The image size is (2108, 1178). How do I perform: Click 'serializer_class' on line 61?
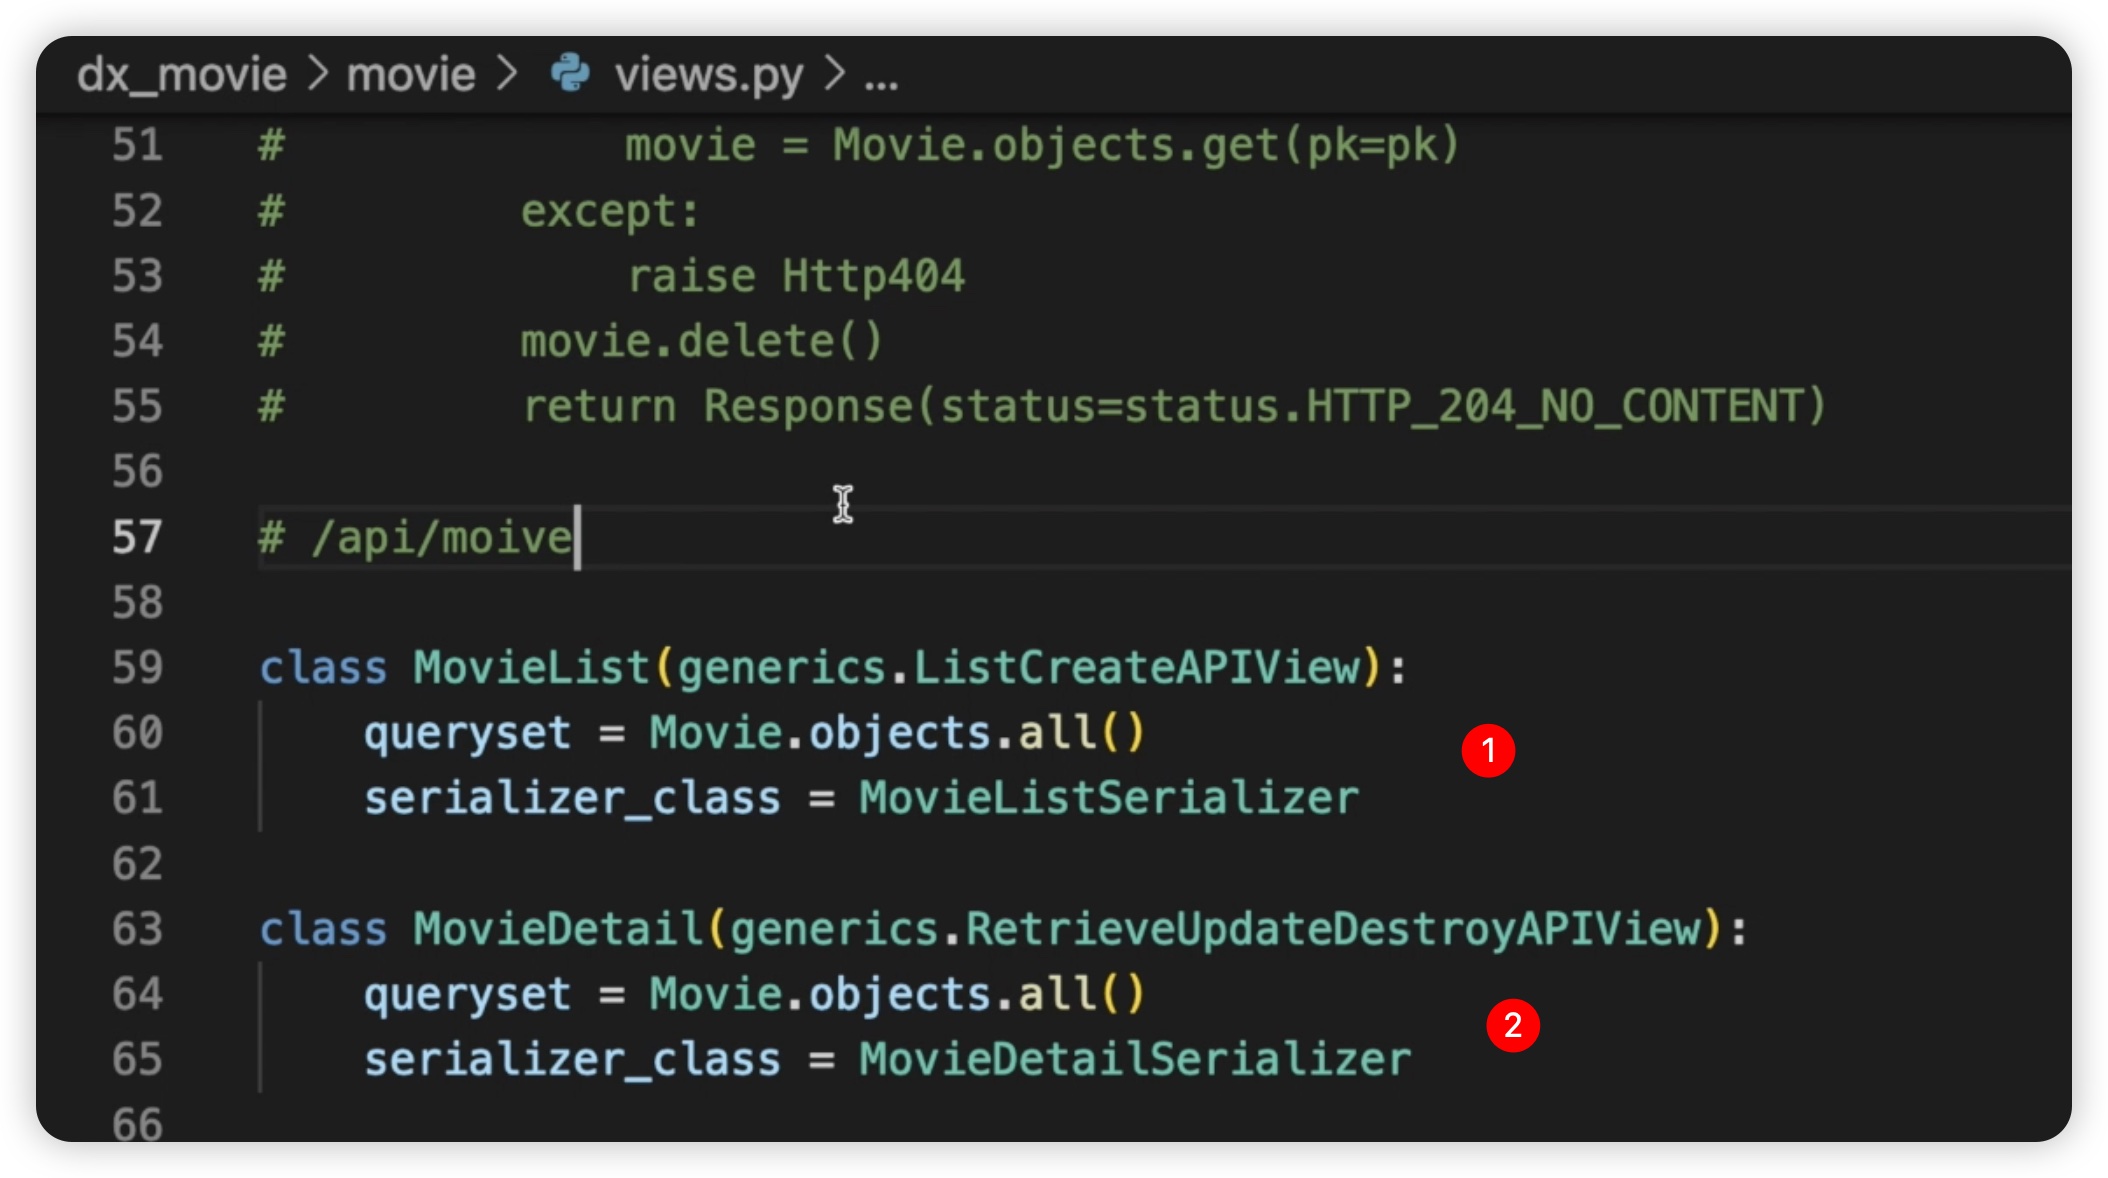click(x=572, y=799)
